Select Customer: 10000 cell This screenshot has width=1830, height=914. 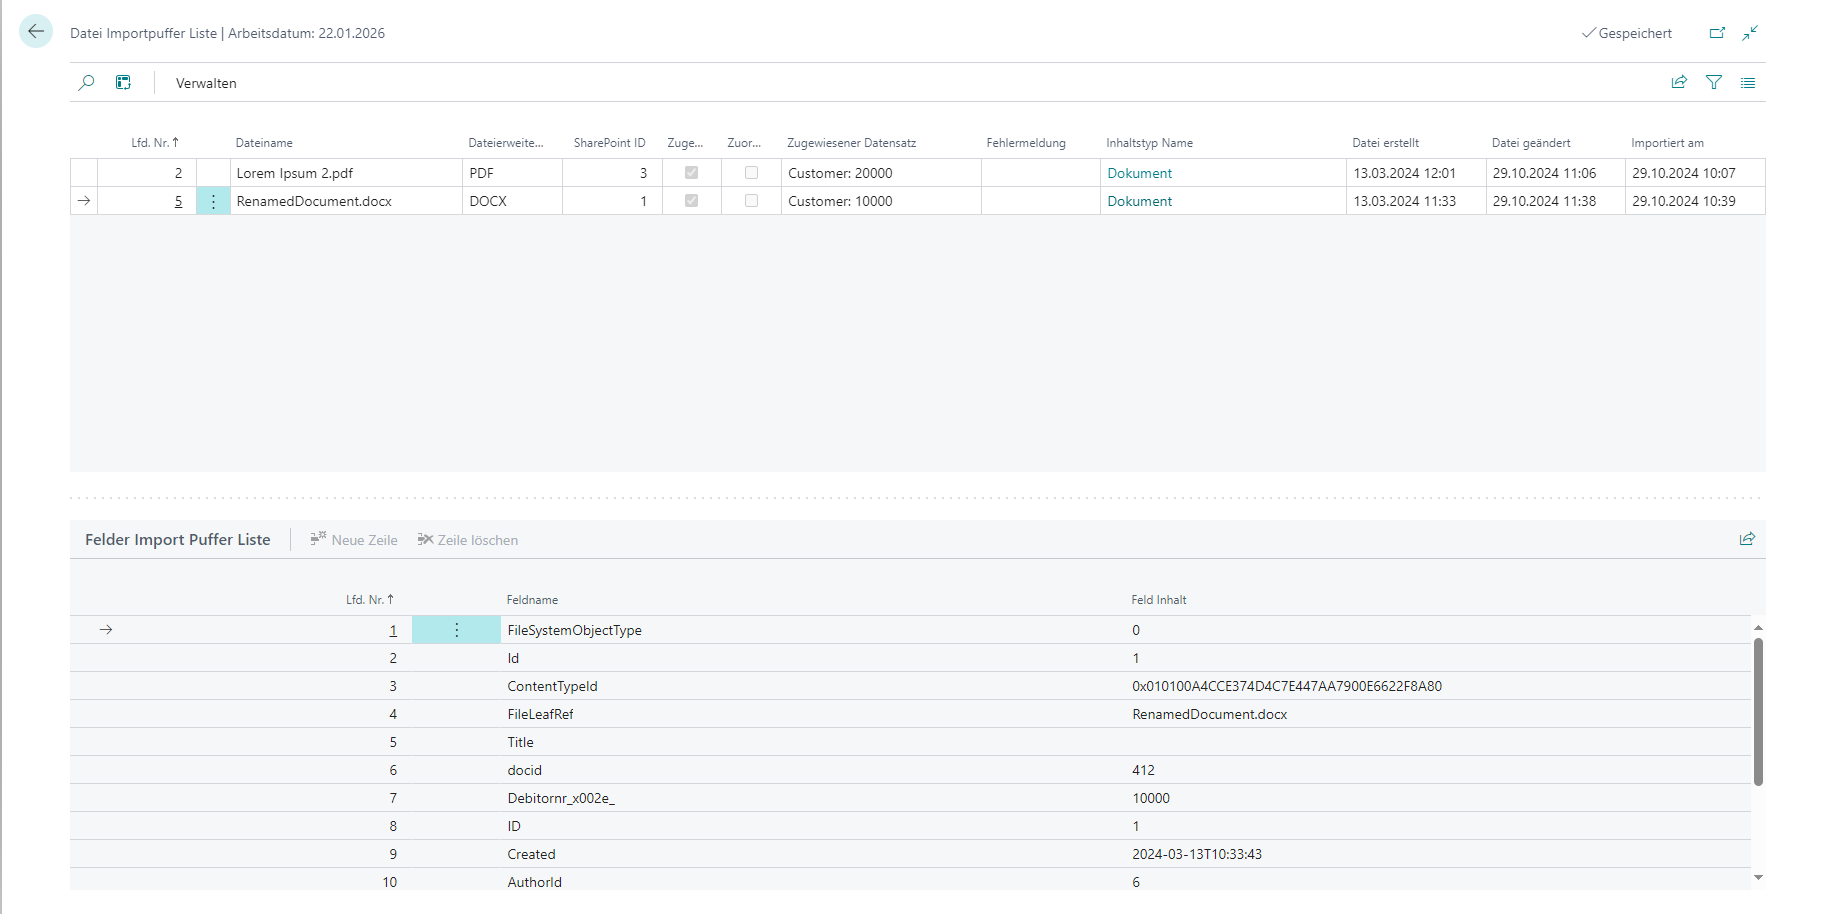point(881,201)
